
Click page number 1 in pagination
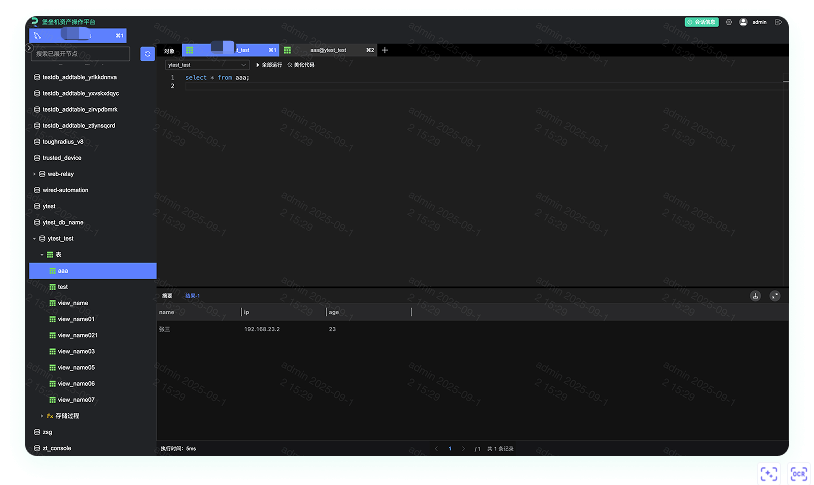tap(450, 449)
